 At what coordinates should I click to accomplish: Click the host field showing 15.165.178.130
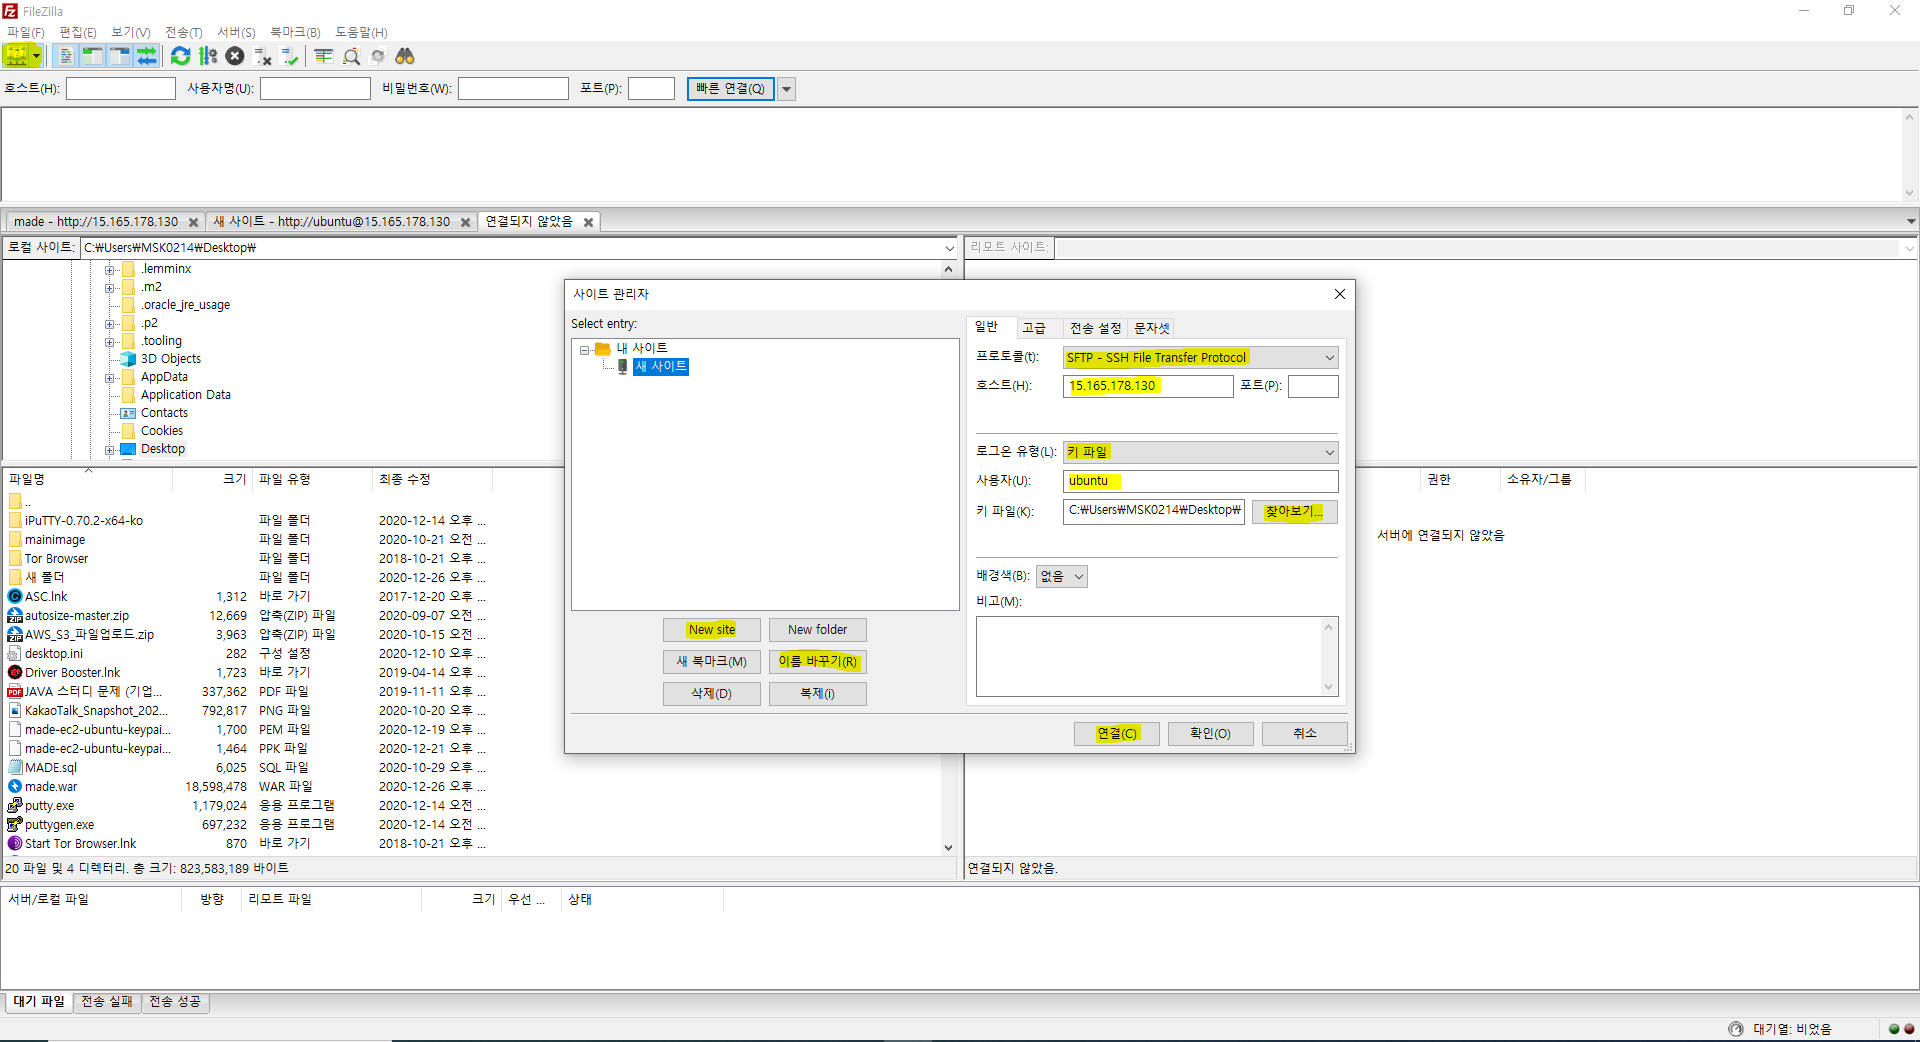1148,386
